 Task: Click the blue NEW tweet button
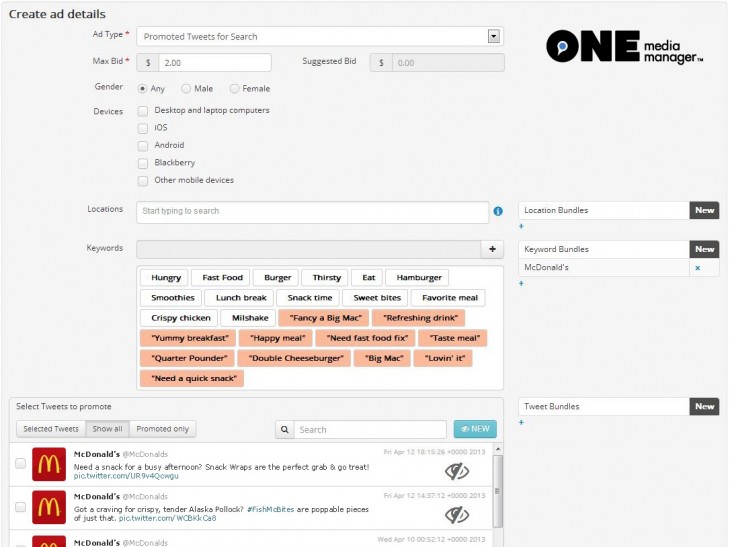click(475, 429)
